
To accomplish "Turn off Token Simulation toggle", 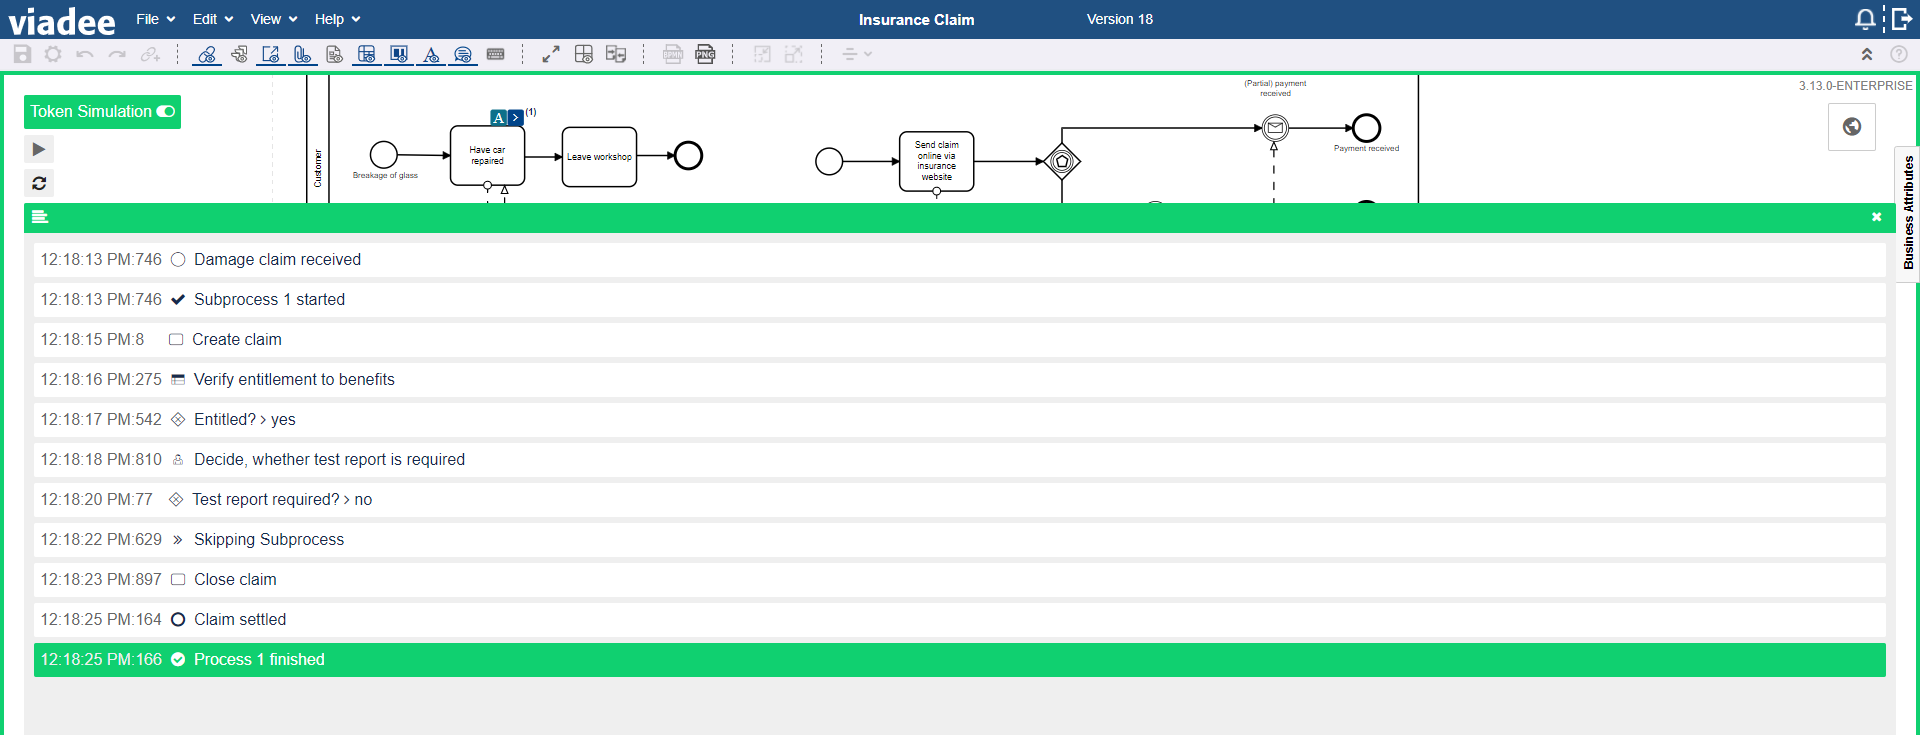I will click(166, 111).
